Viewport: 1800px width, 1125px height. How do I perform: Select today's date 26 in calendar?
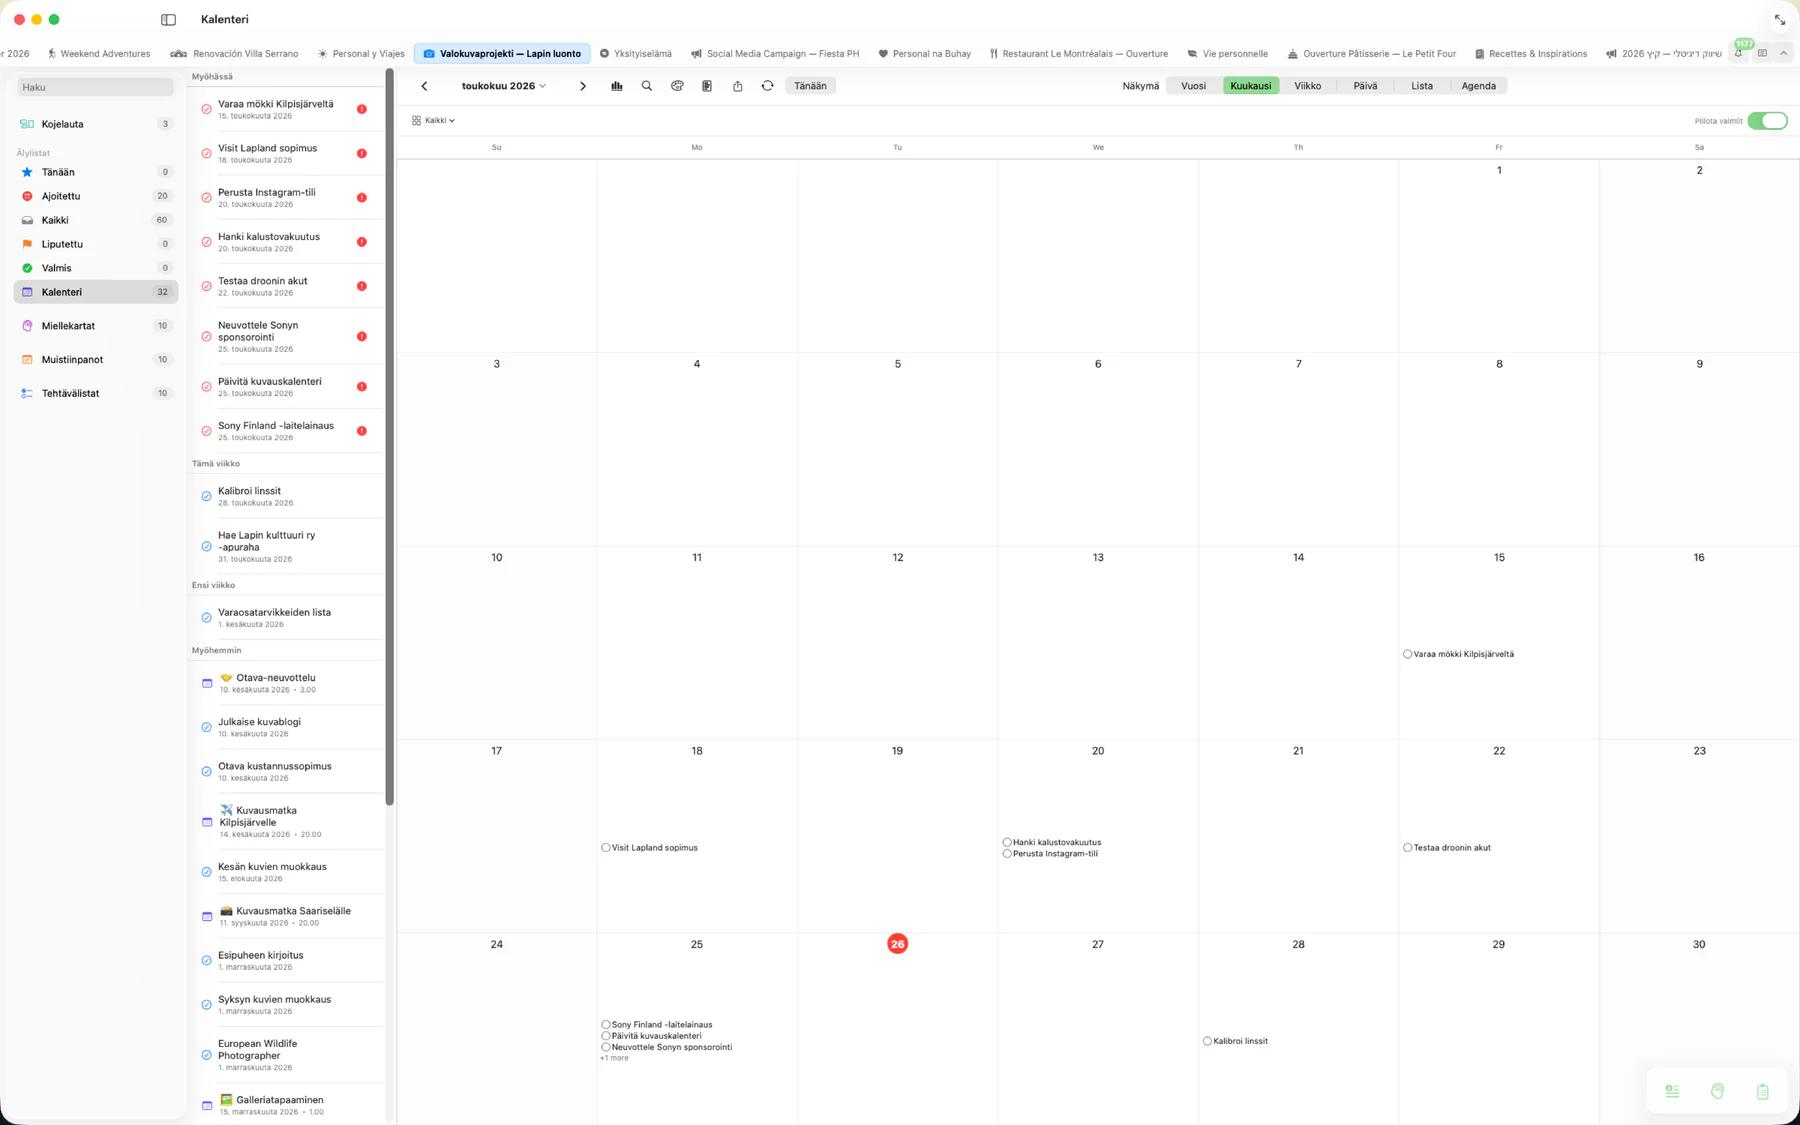point(897,944)
